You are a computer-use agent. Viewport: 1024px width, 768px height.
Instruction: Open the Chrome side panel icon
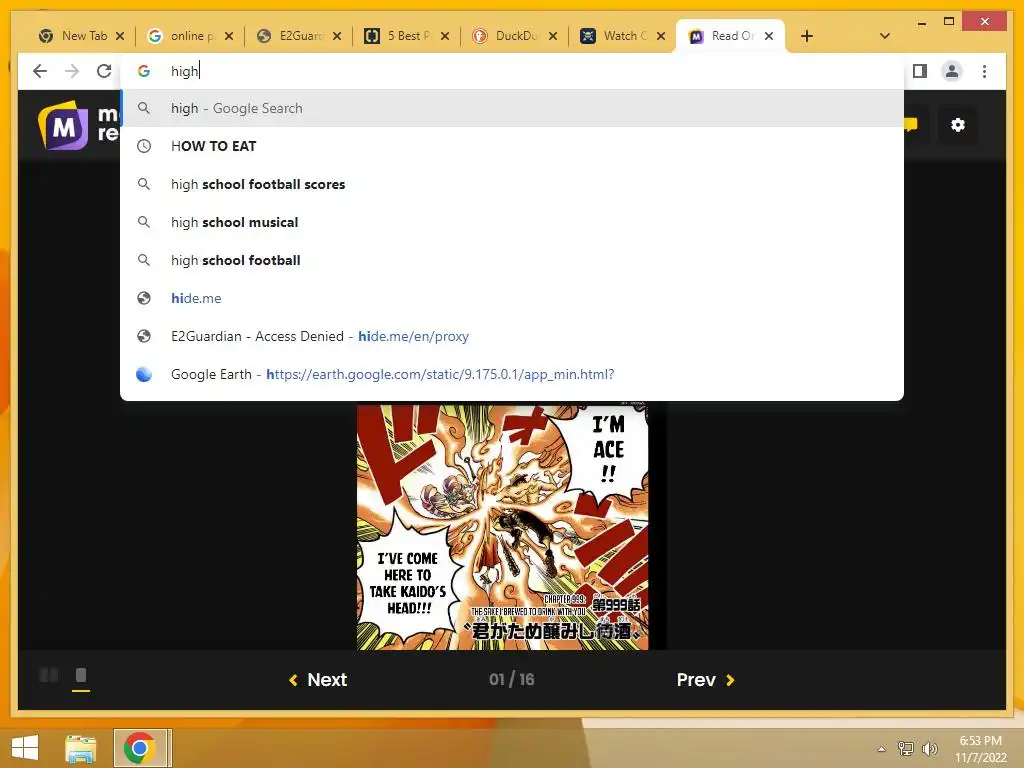[x=920, y=71]
